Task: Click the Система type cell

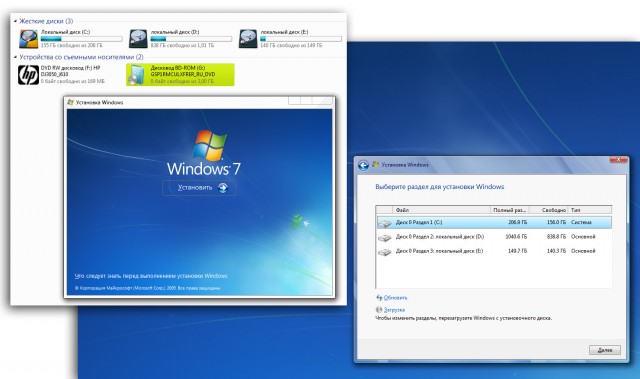Action: coord(581,222)
